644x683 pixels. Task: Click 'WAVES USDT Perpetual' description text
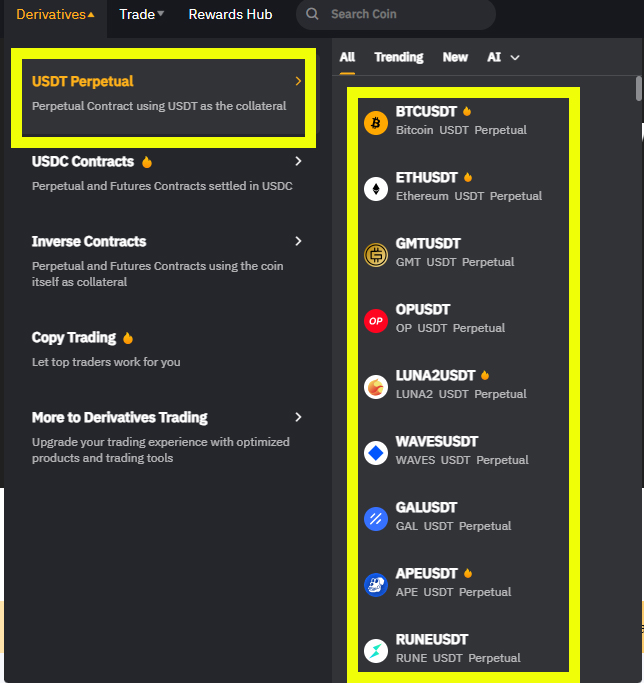tap(462, 460)
